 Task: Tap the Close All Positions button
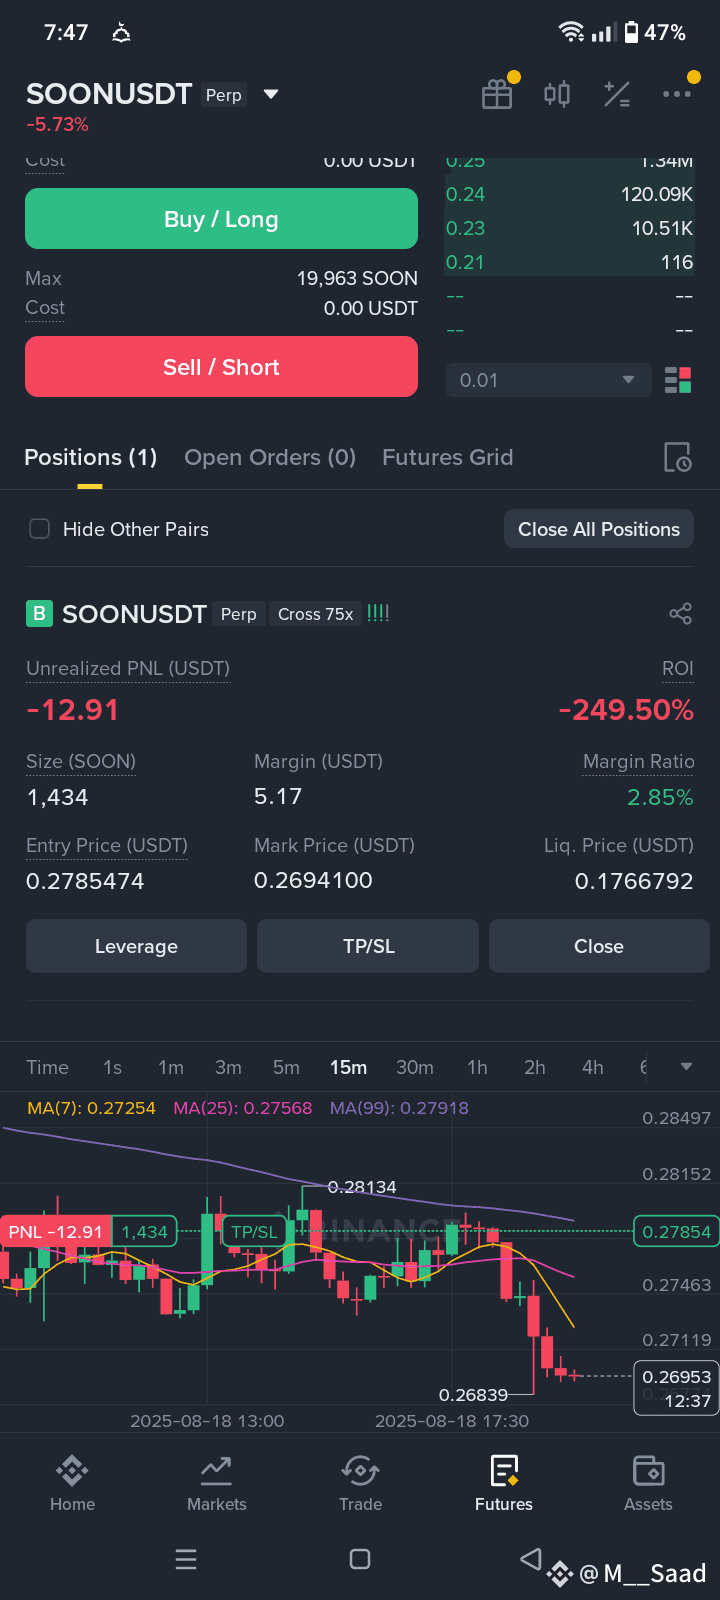599,529
